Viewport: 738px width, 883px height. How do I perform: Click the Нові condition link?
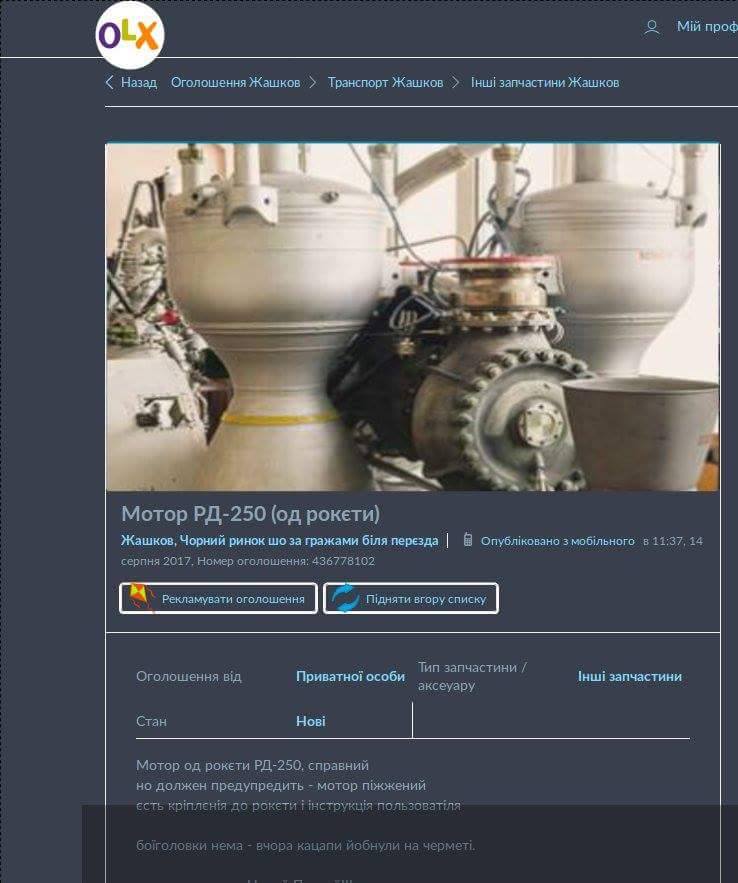pos(310,721)
